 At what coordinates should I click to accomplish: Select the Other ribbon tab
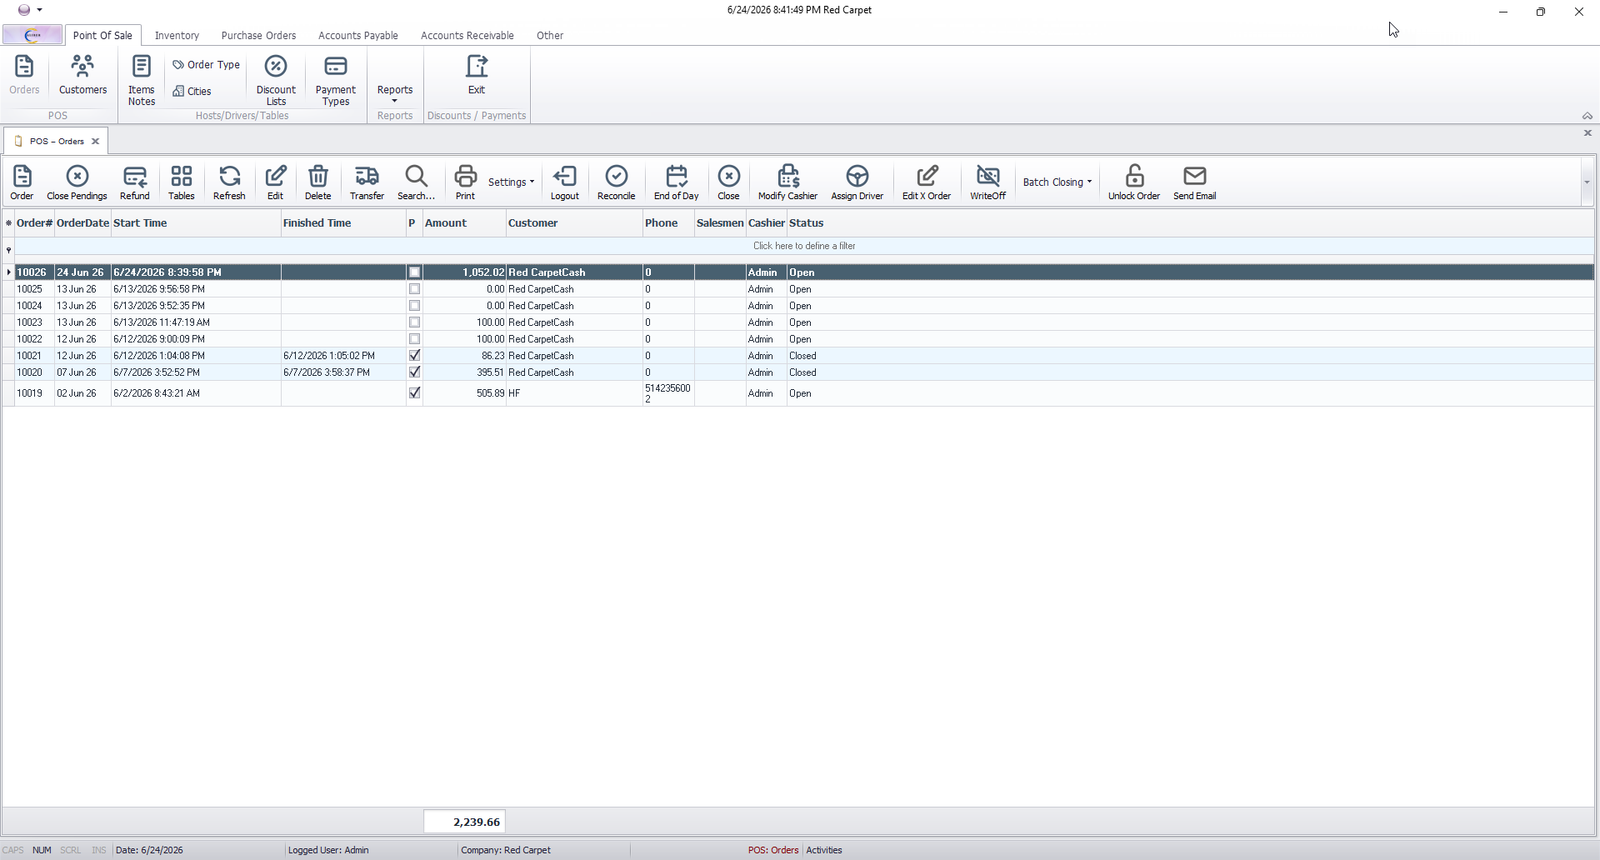[x=550, y=35]
